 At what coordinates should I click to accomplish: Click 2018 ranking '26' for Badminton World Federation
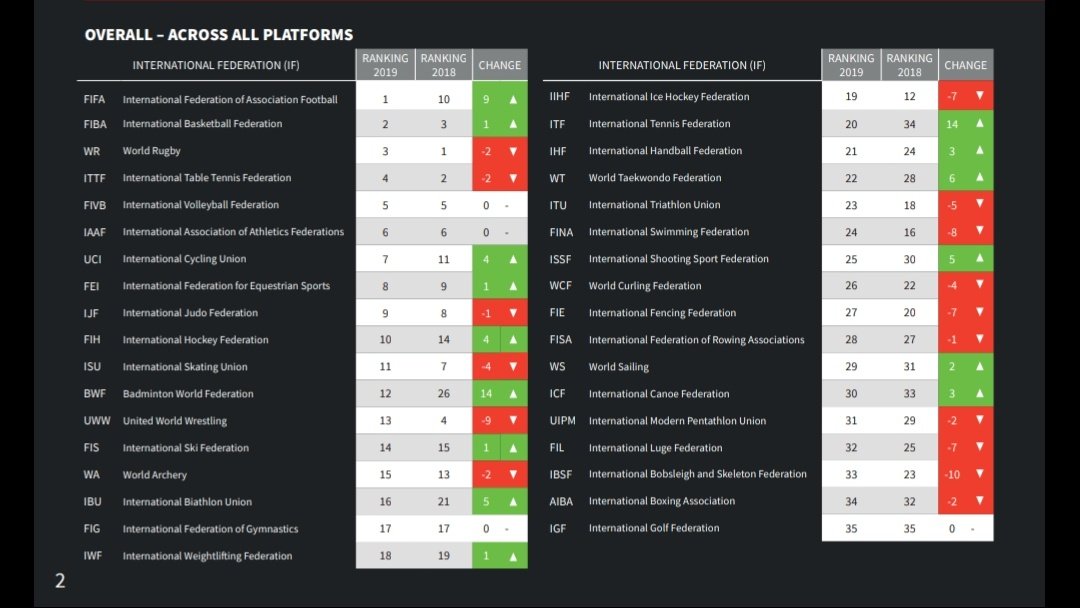pos(444,394)
